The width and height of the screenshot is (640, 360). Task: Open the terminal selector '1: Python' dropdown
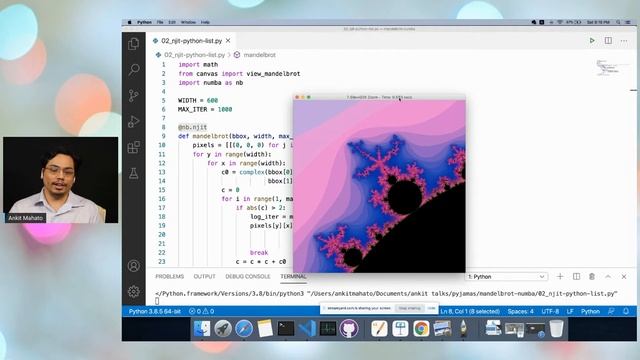(x=506, y=276)
